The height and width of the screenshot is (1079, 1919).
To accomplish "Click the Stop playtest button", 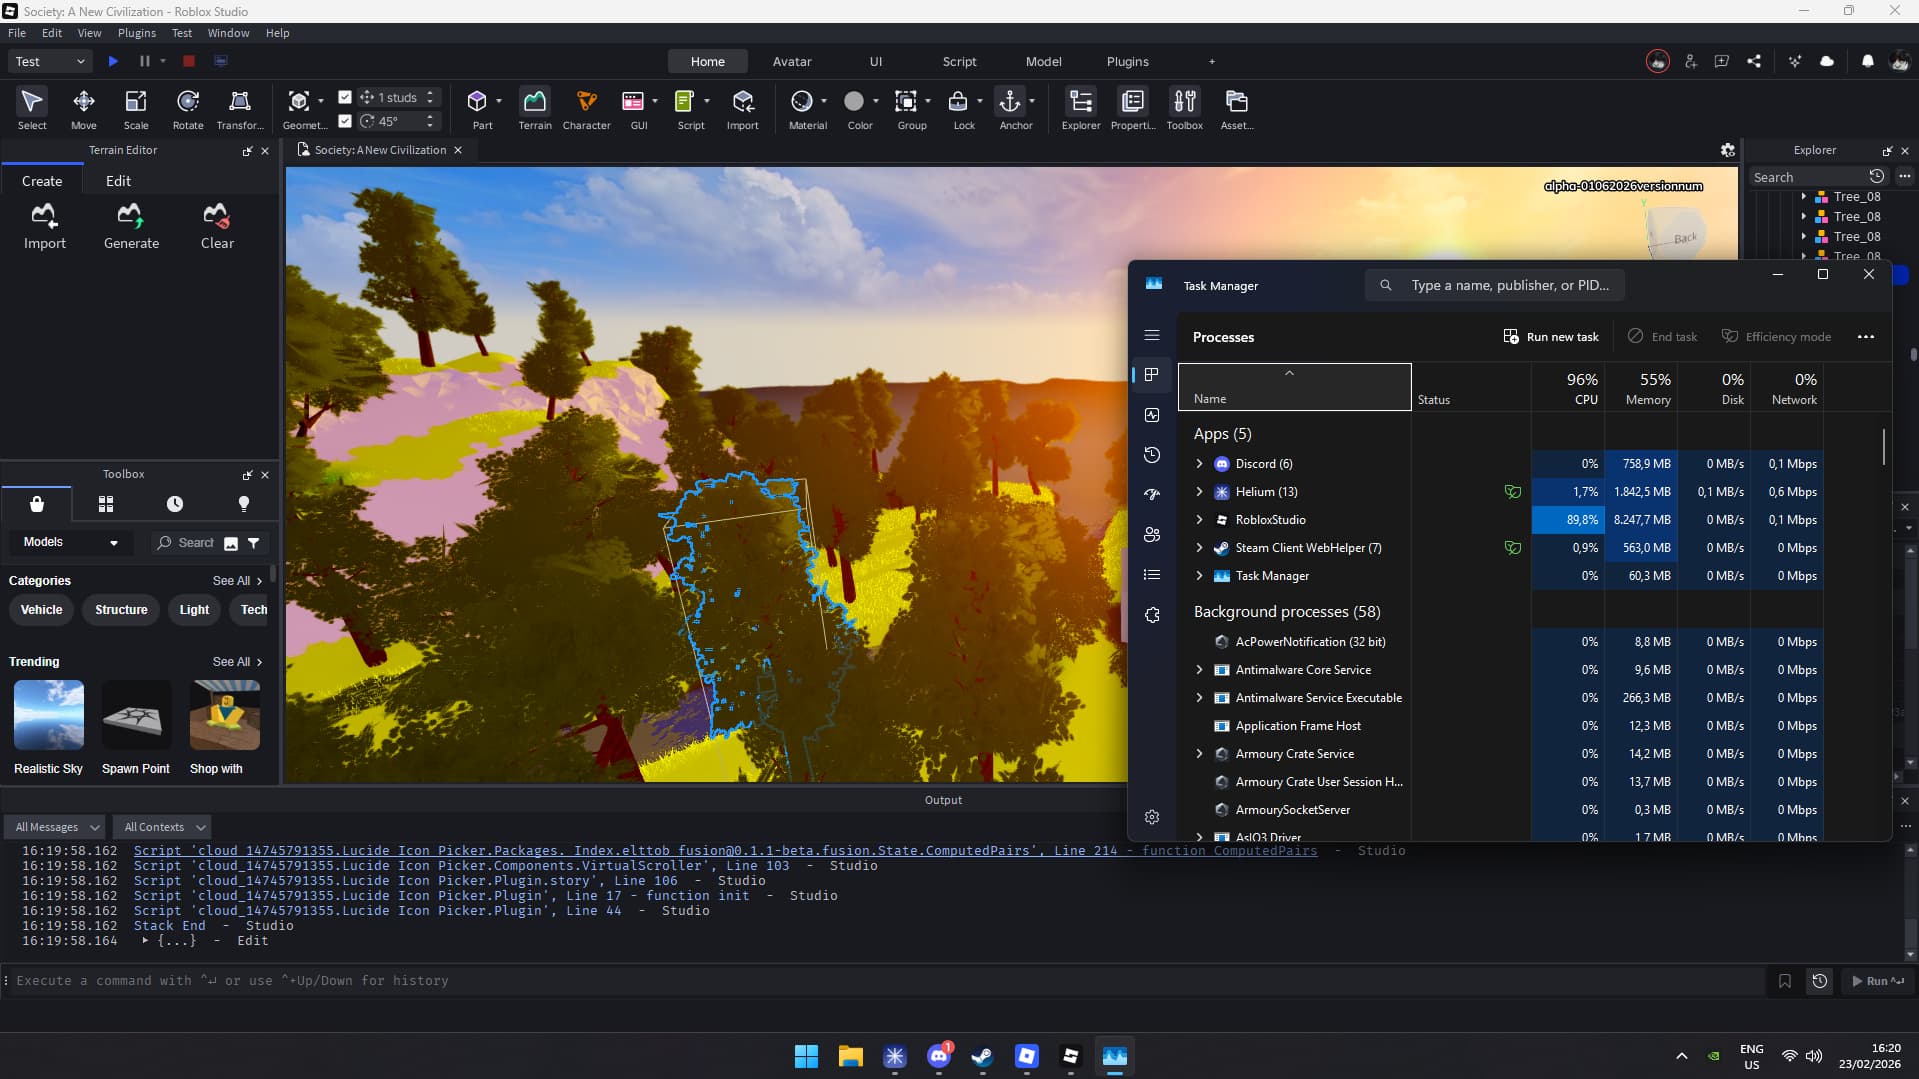I will tap(188, 61).
